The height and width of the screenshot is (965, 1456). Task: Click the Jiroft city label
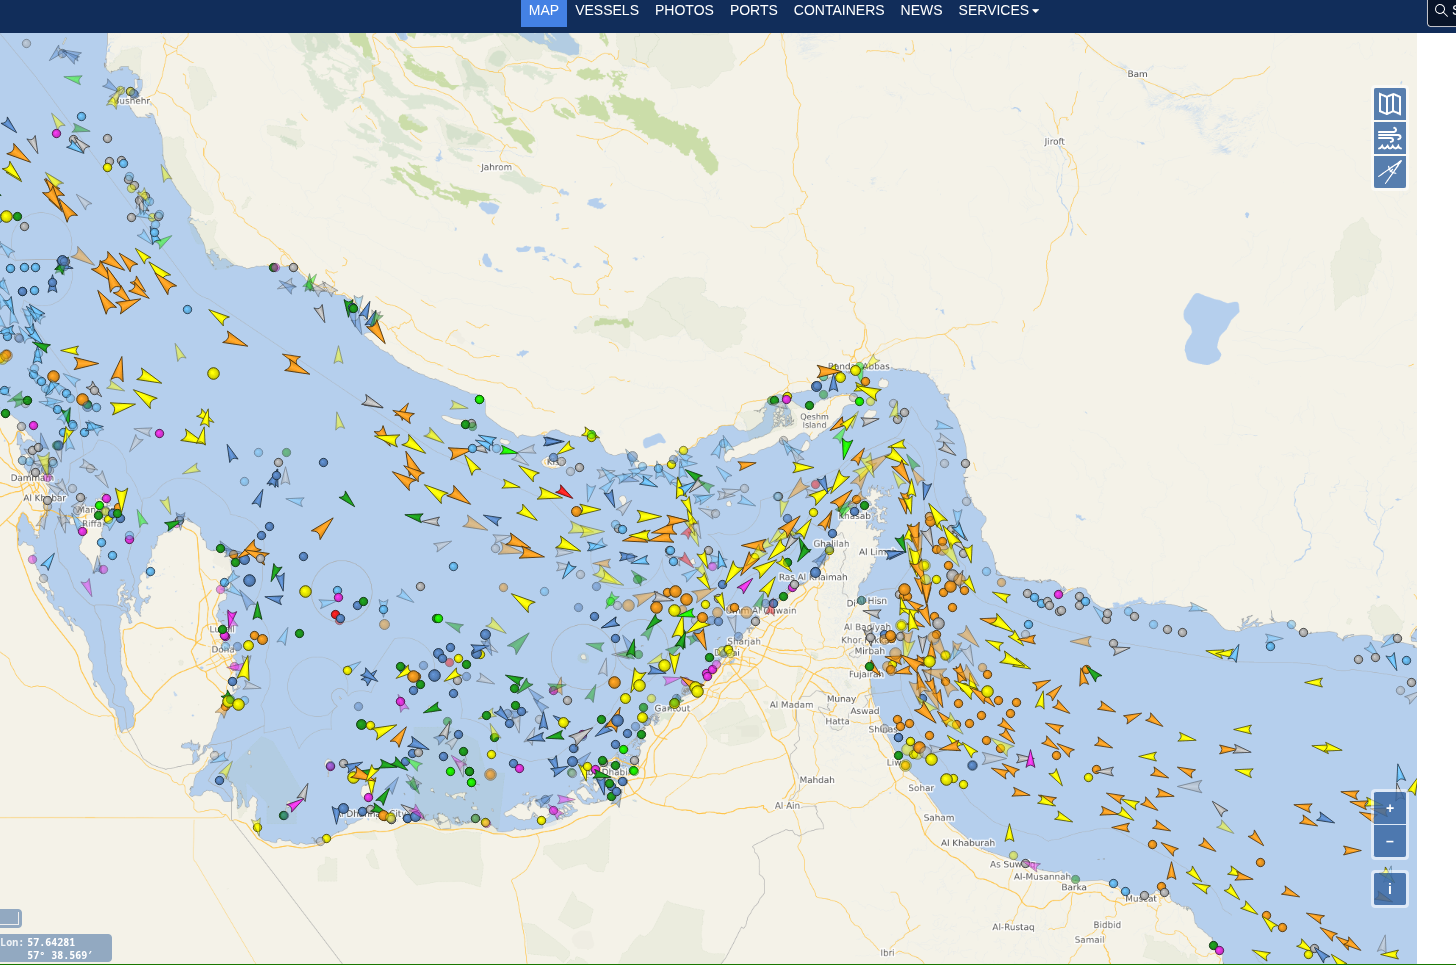click(x=1054, y=142)
